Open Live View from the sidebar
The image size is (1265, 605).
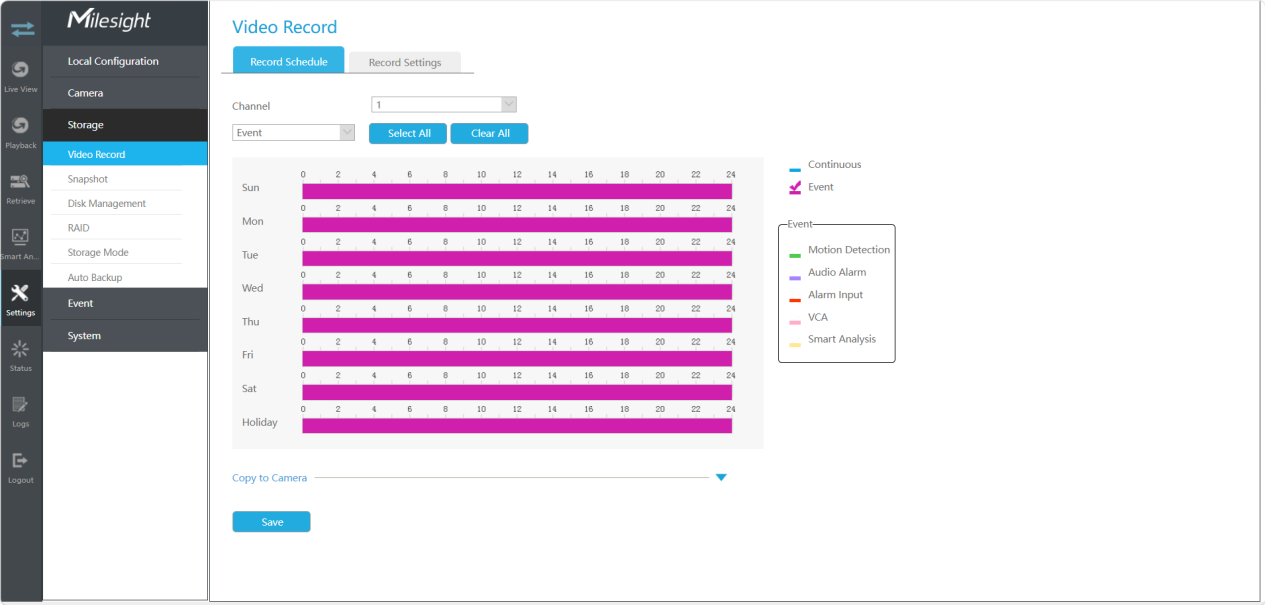tap(20, 76)
